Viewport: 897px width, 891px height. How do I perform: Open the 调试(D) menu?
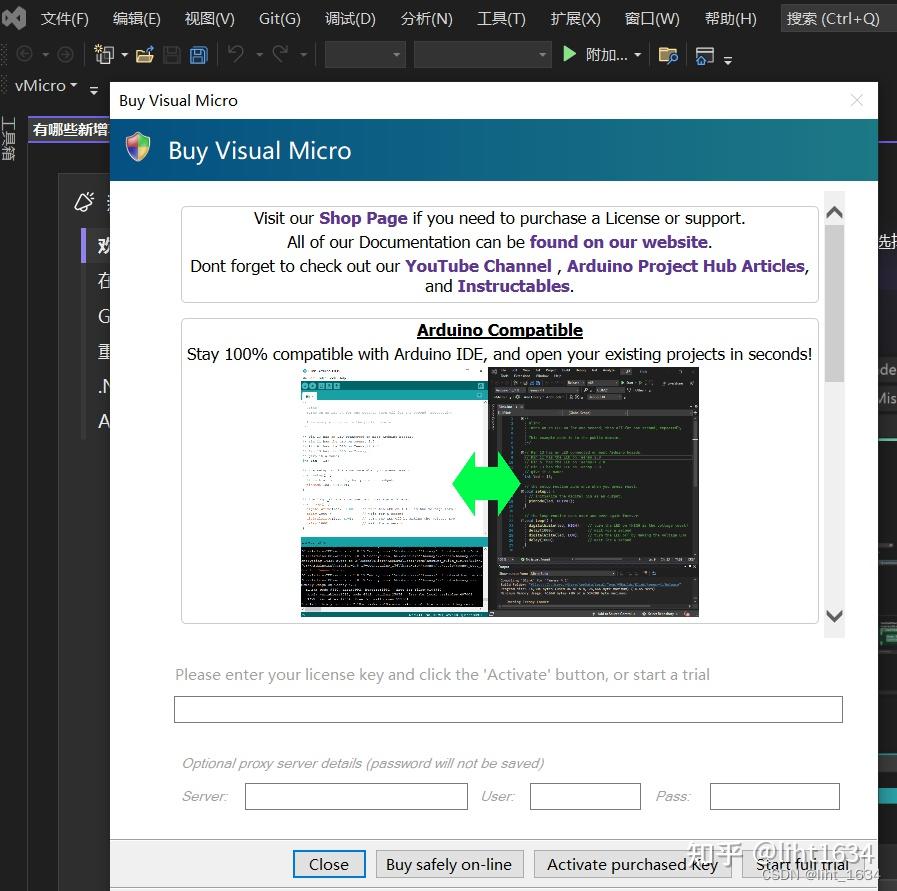350,17
